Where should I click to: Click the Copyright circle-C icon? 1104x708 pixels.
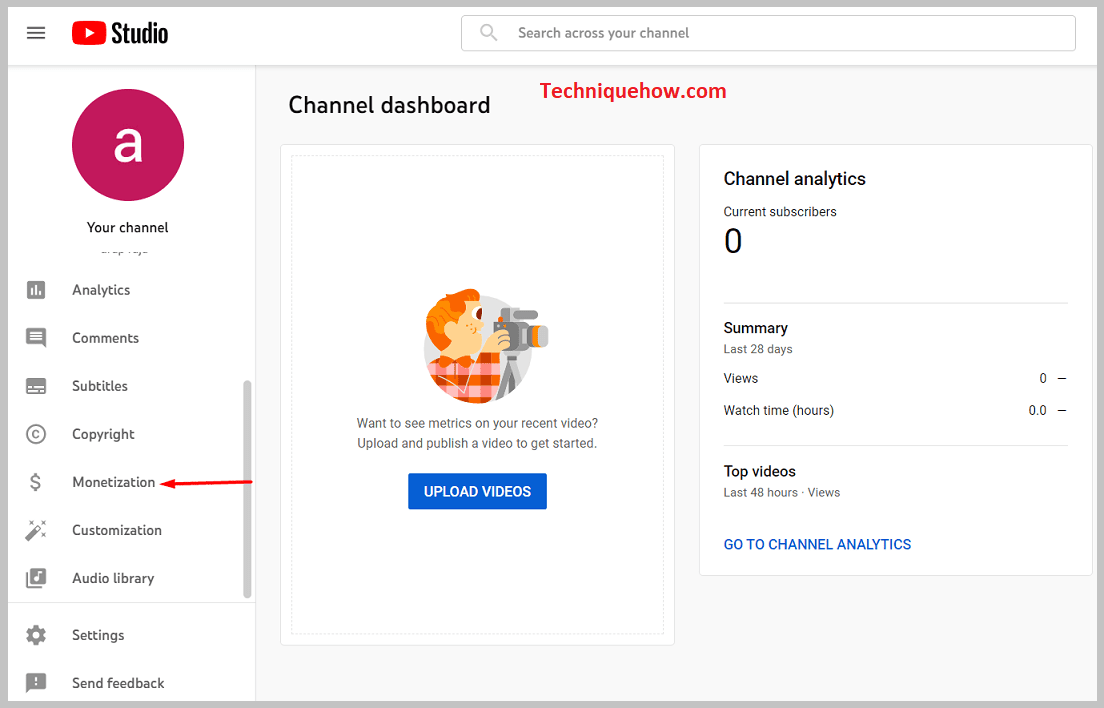click(x=36, y=434)
